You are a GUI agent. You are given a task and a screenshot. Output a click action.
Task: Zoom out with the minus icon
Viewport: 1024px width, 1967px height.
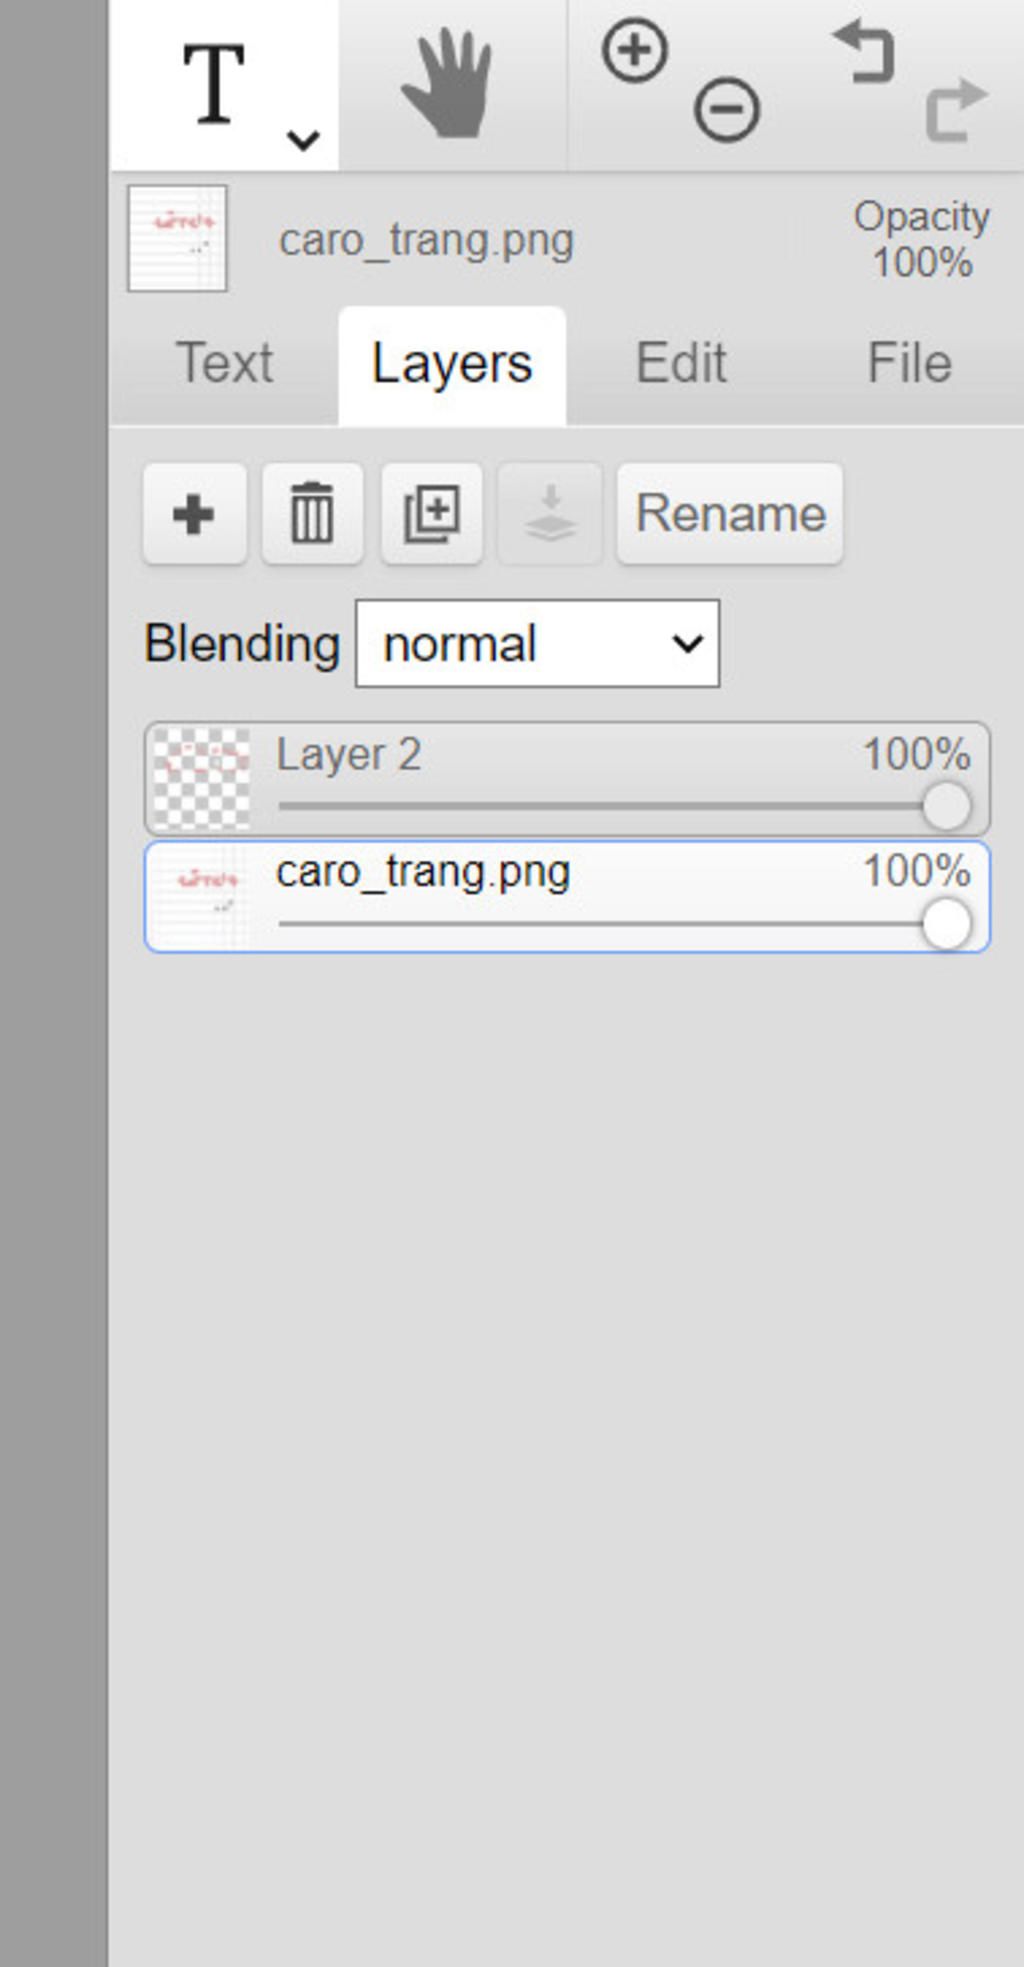coord(727,110)
